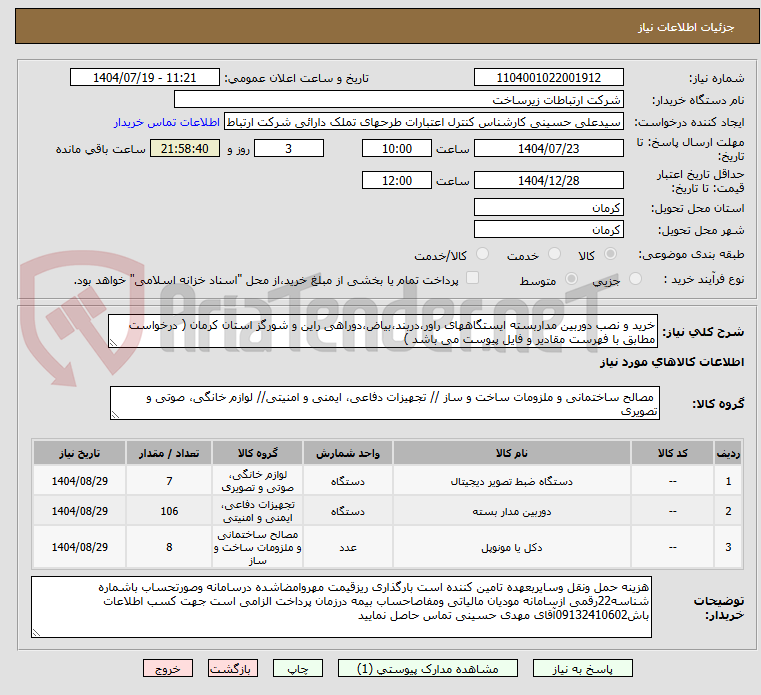
Task: Click the شهر محل تحویل field
Action: tap(549, 229)
